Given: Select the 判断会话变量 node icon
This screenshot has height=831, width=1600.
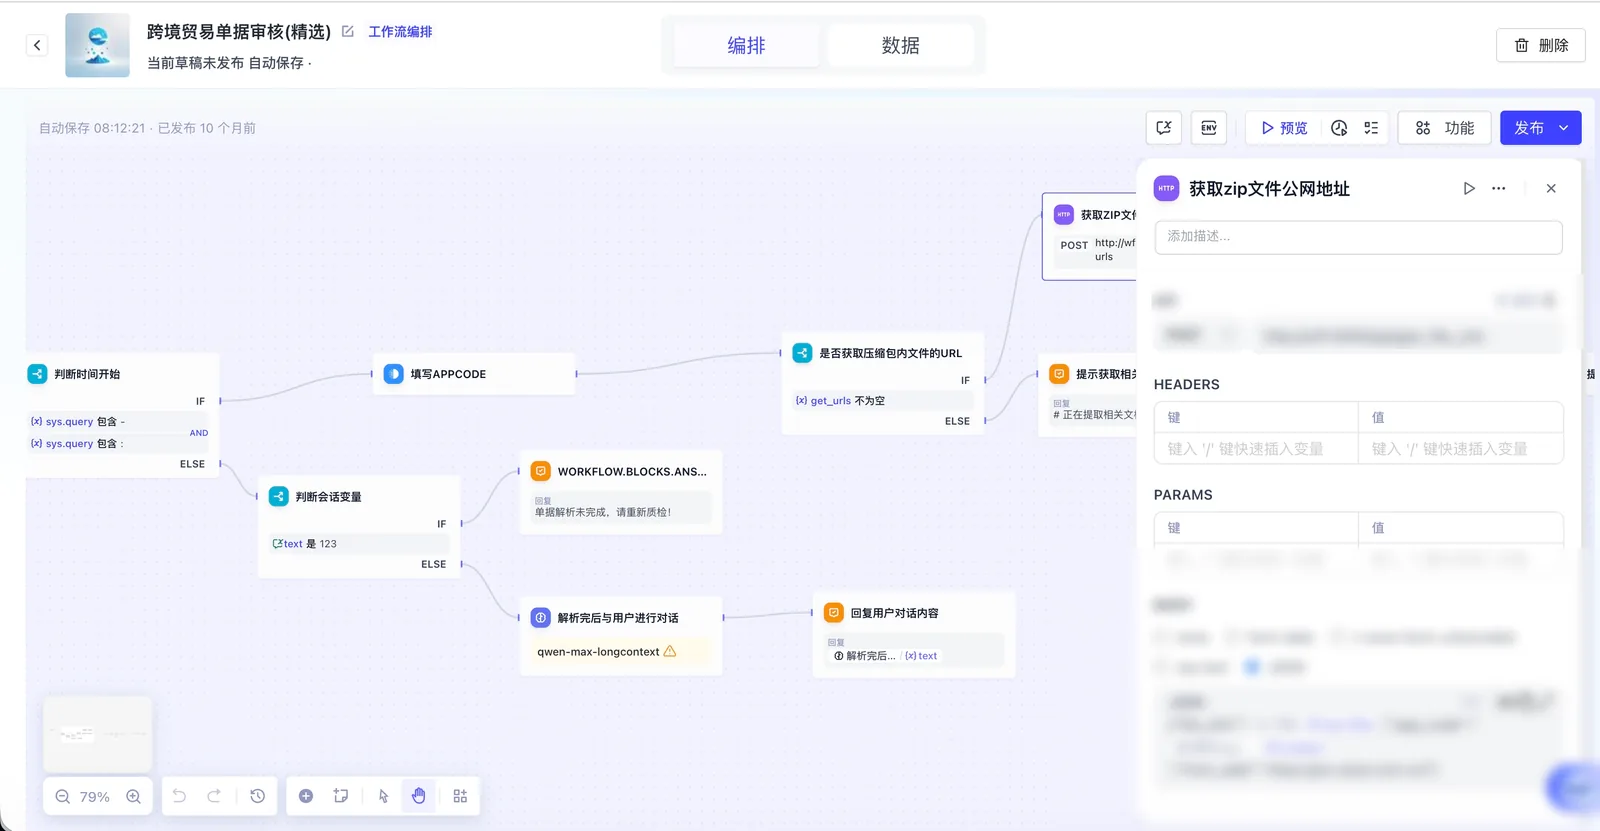Looking at the screenshot, I should 279,497.
